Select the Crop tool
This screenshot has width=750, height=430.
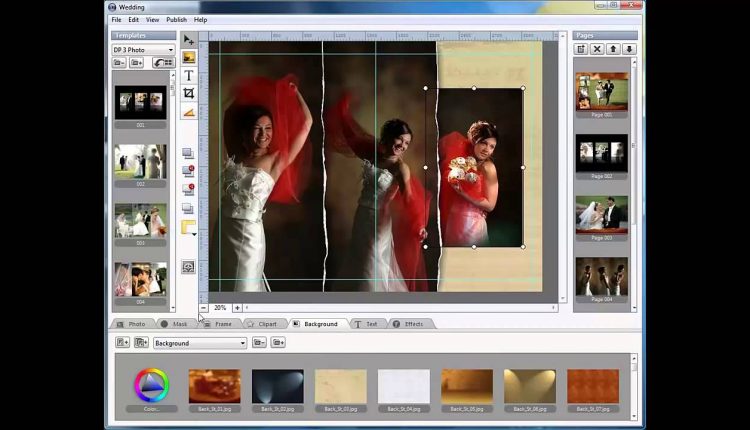(188, 93)
